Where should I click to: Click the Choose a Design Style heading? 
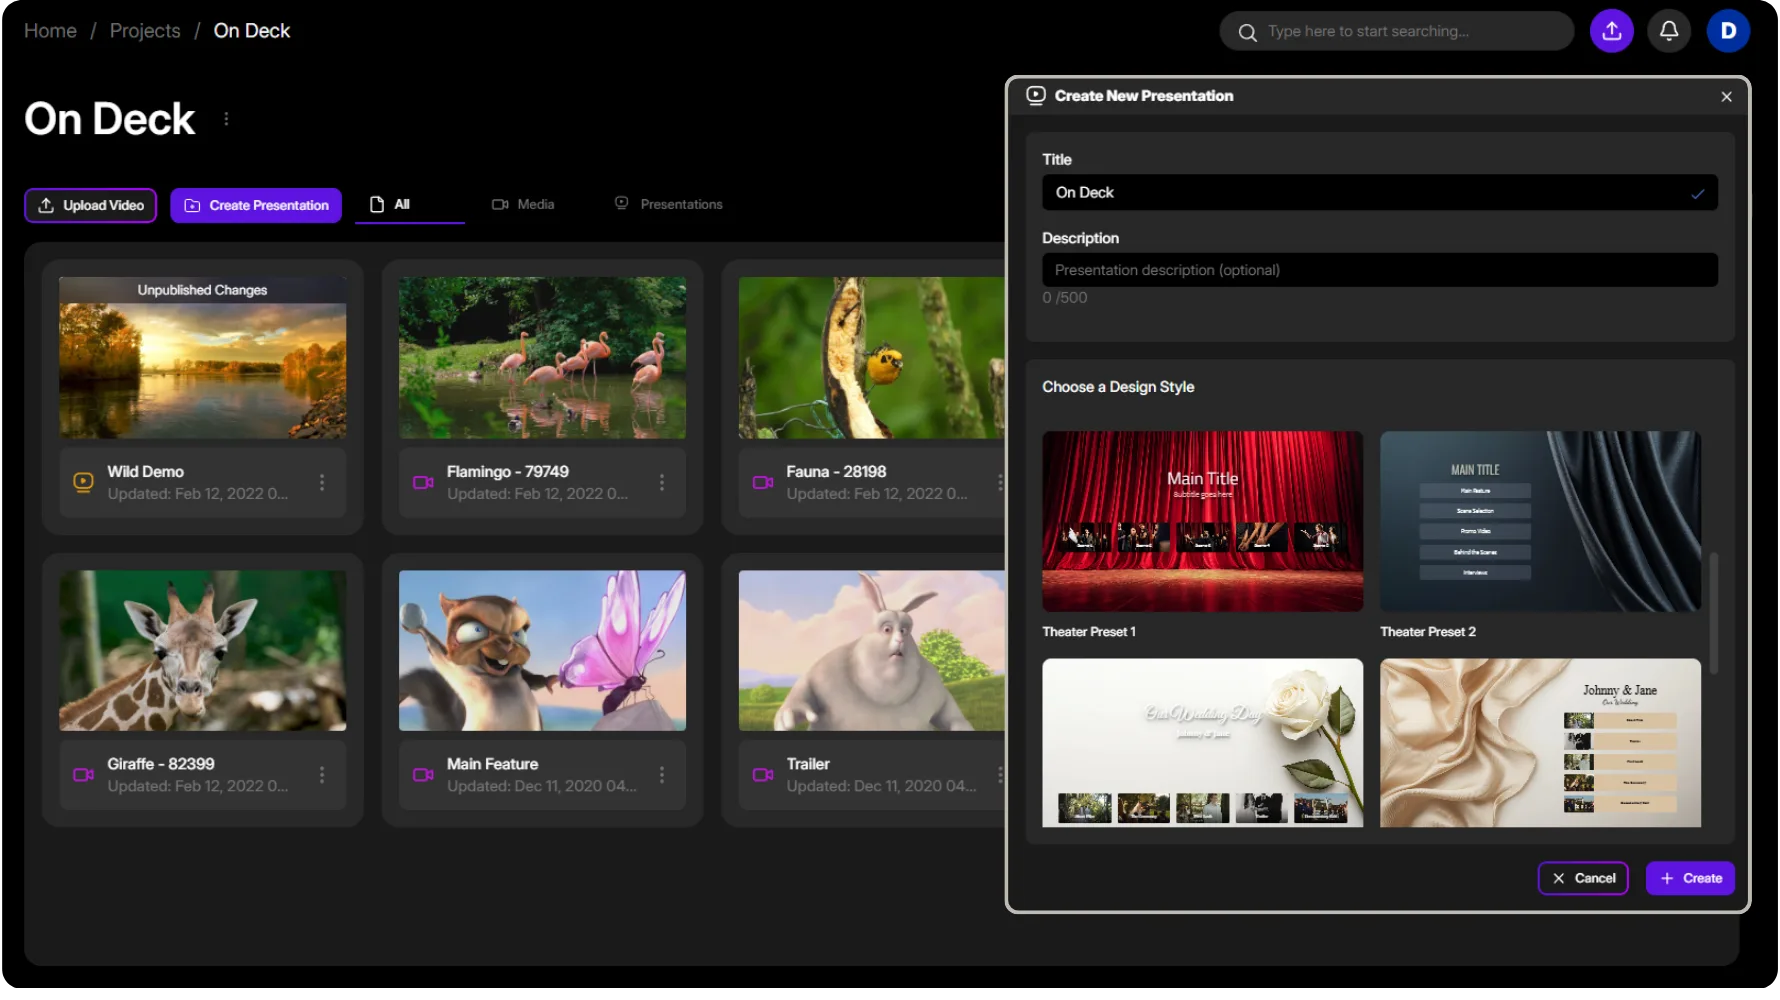pos(1118,387)
